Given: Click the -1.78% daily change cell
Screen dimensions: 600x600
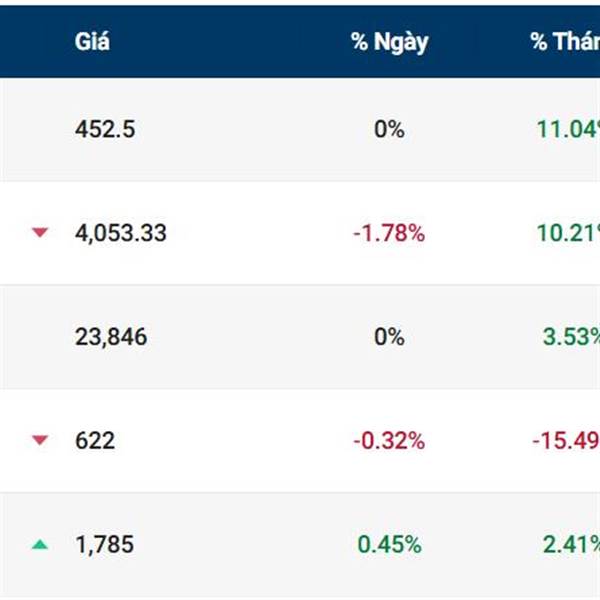Looking at the screenshot, I should pyautogui.click(x=389, y=233).
